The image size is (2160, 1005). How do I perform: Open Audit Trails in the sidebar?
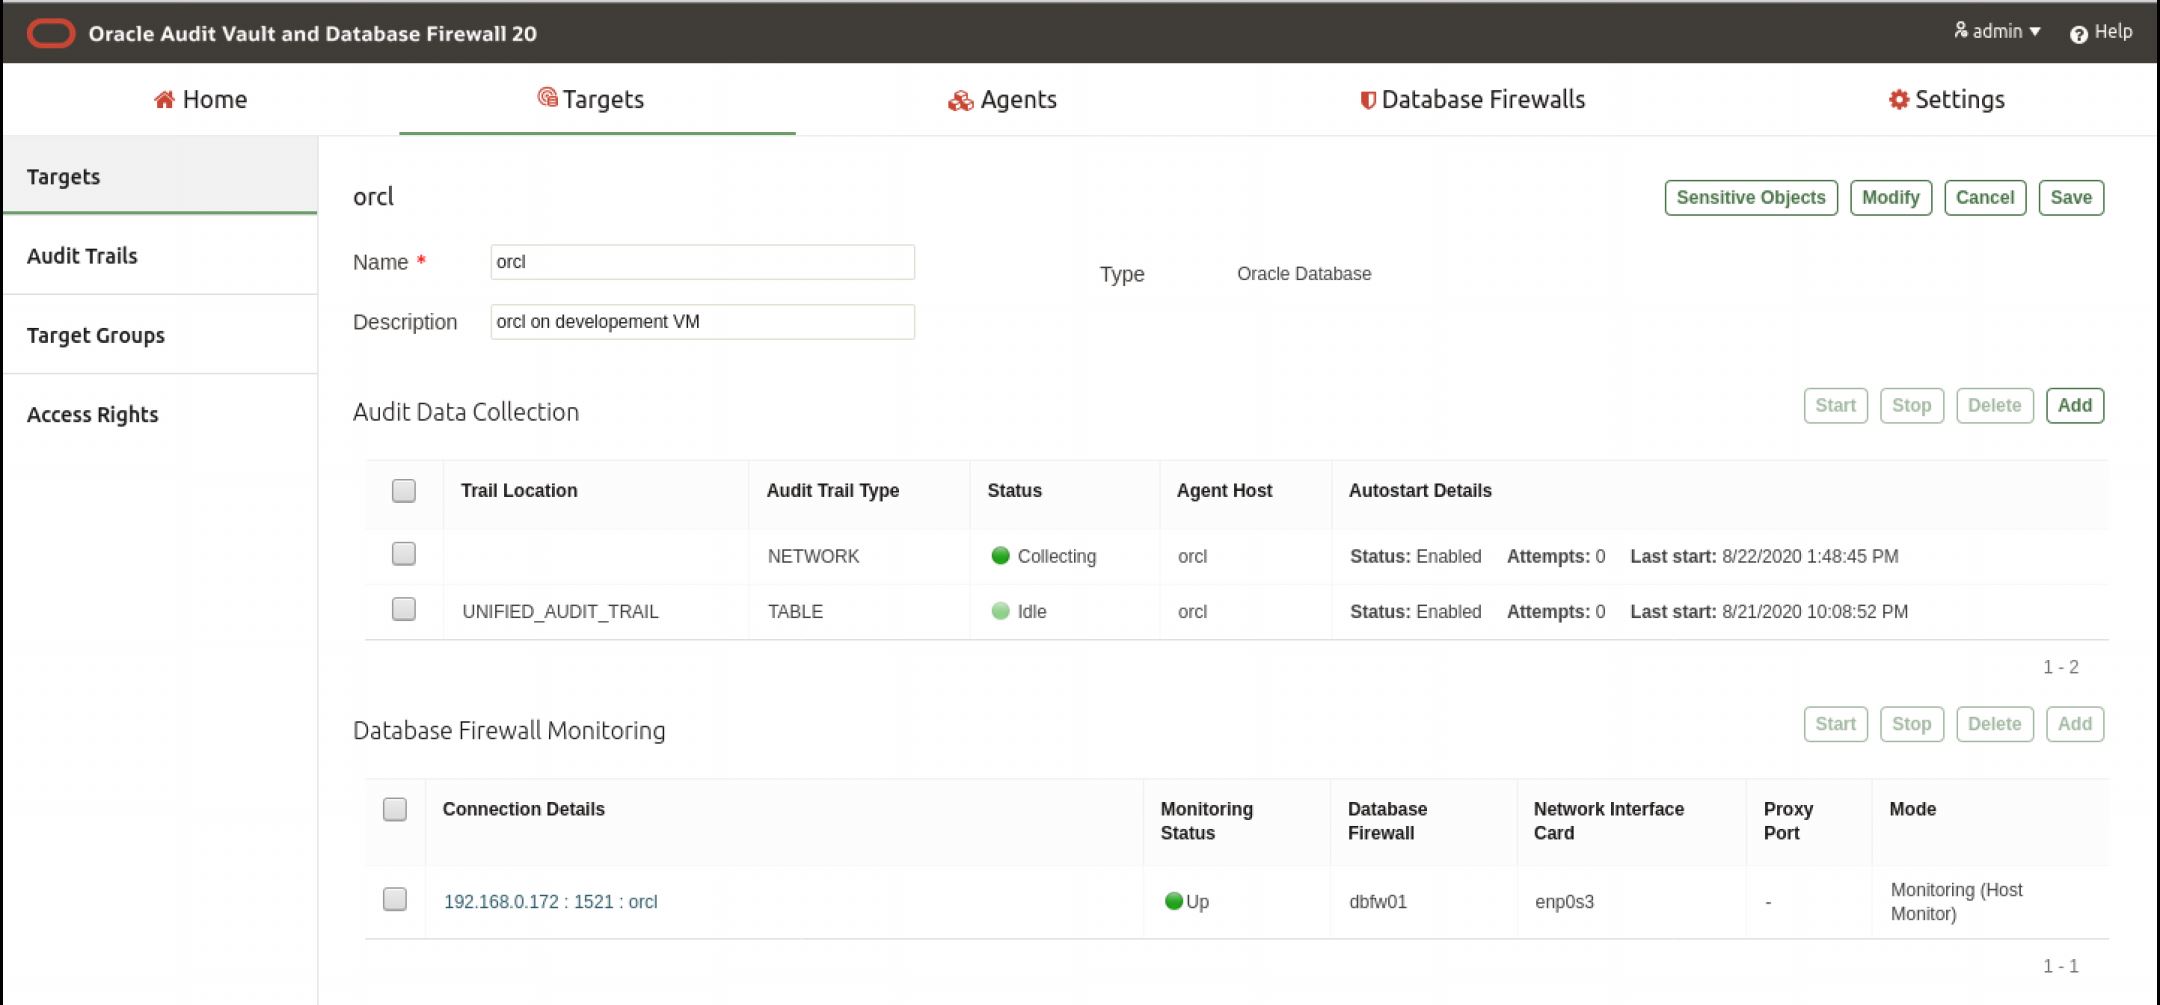pos(82,256)
